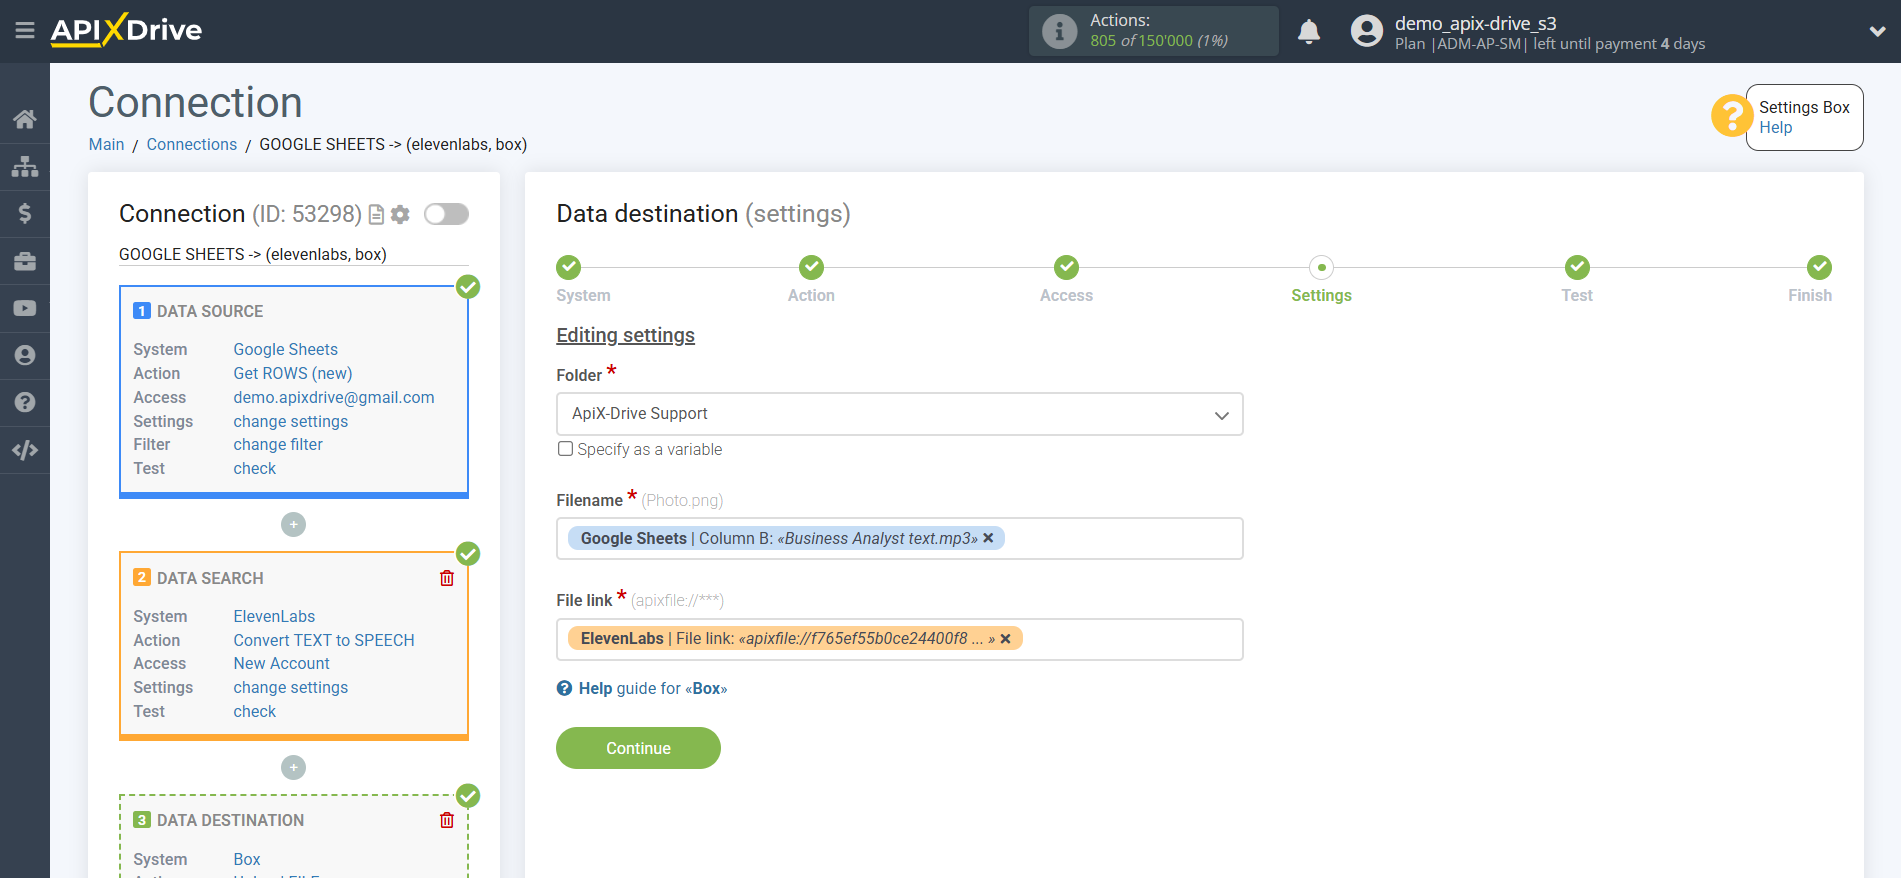Click the Data Source header
Screen dimensions: 1901x878
pos(210,311)
